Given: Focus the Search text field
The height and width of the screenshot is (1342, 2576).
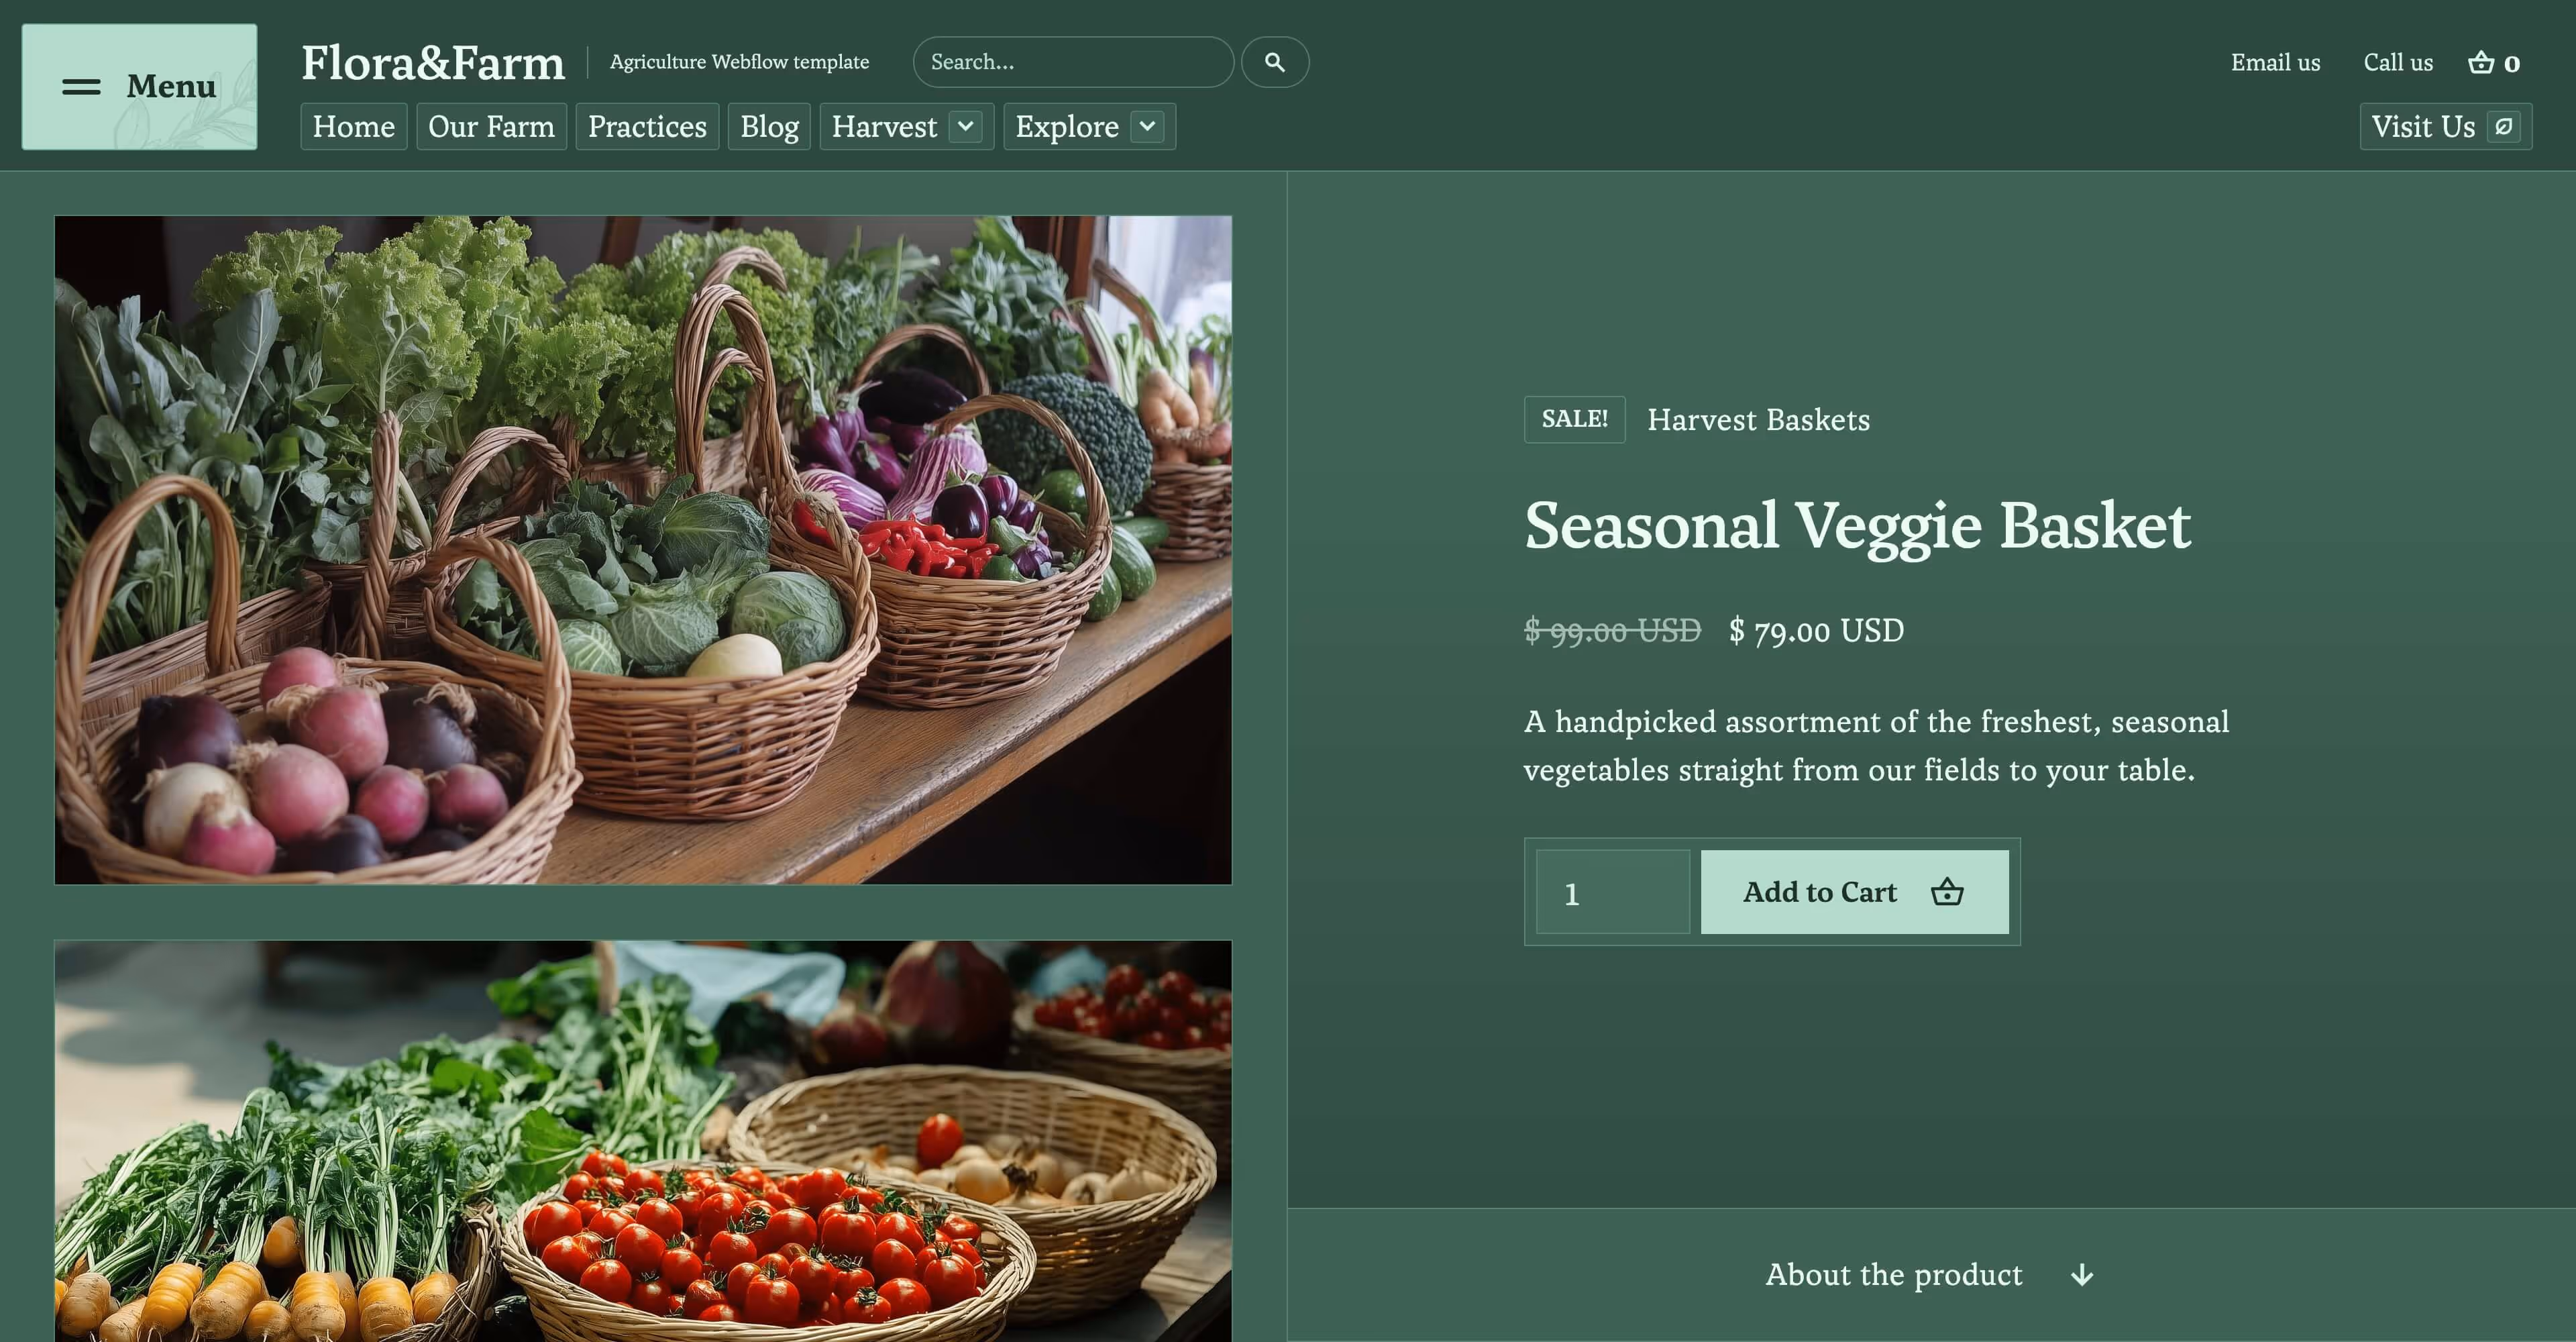Looking at the screenshot, I should pos(1073,62).
